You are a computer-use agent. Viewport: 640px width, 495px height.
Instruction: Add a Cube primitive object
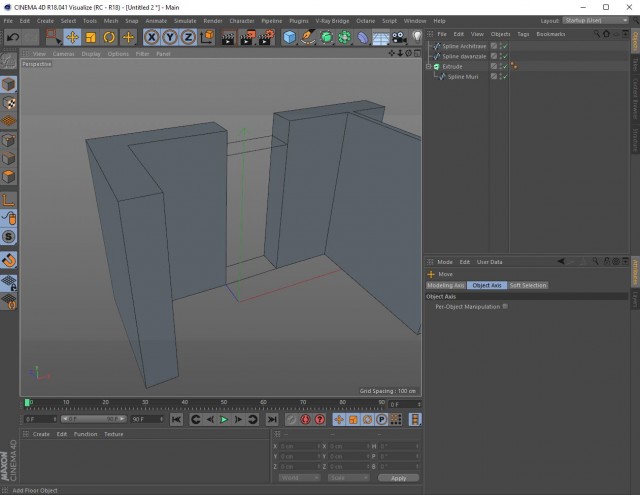click(289, 38)
